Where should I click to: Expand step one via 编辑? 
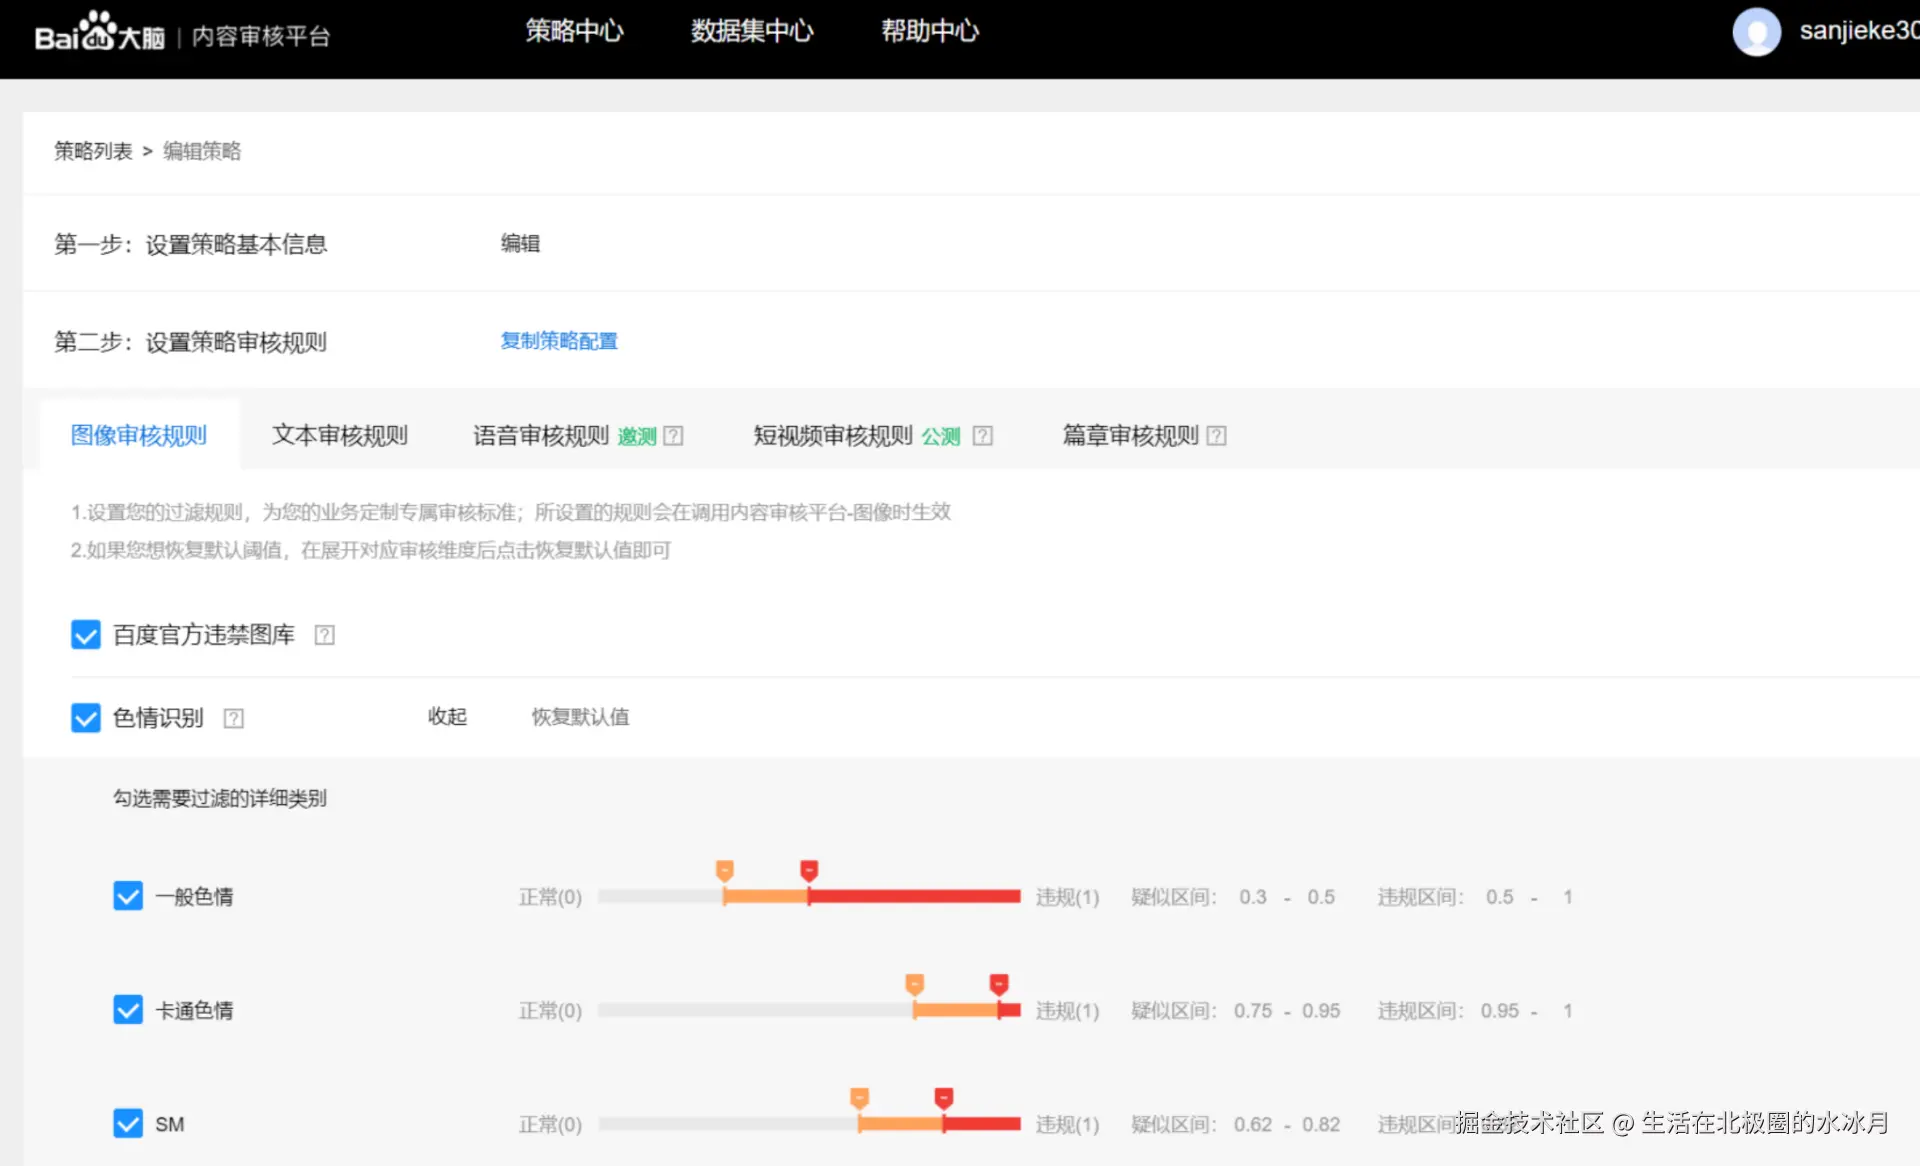(520, 243)
